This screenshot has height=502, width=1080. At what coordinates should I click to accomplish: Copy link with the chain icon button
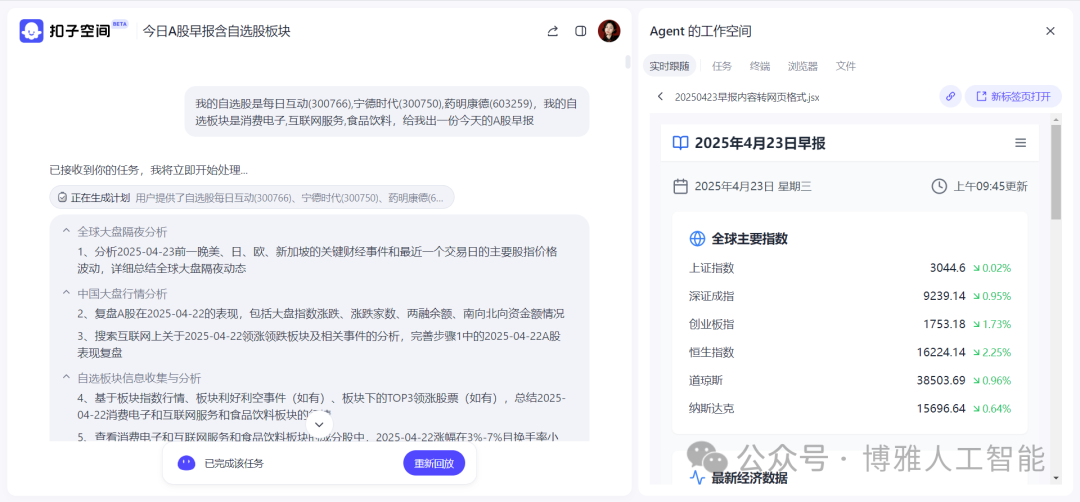point(951,96)
